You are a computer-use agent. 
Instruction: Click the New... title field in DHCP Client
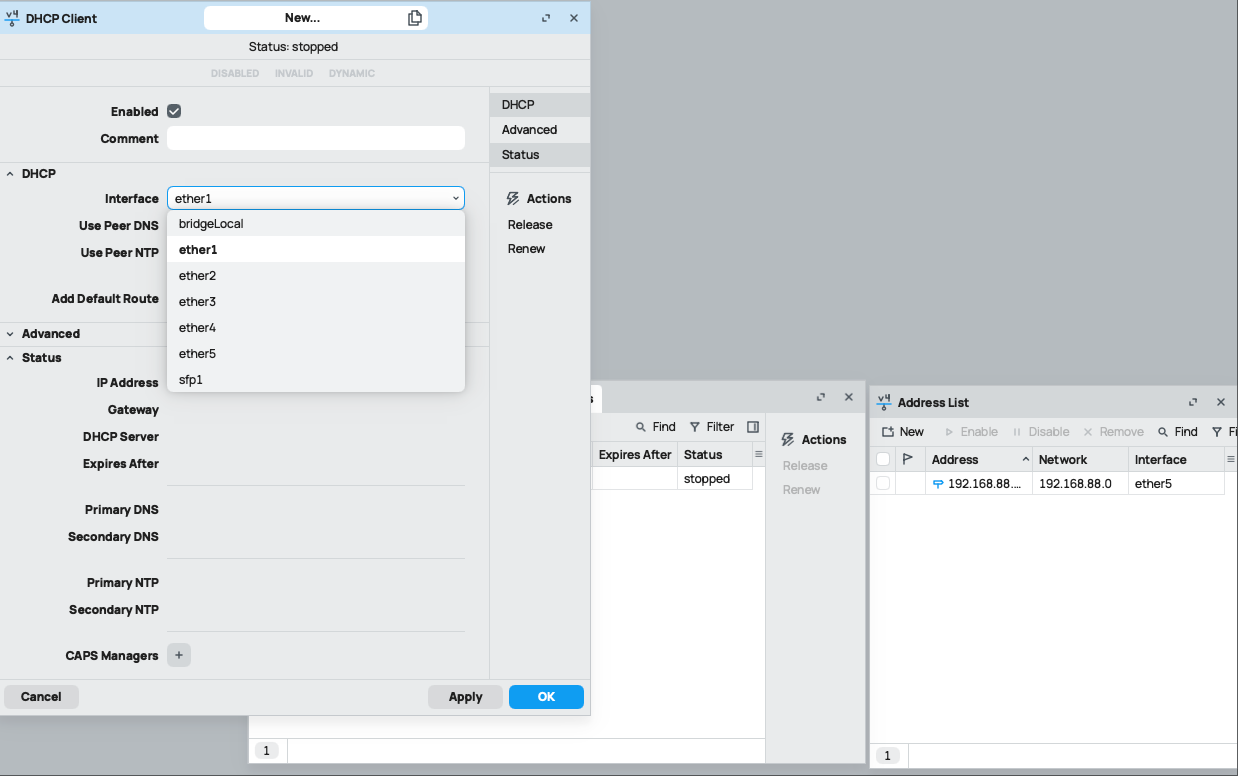point(316,18)
